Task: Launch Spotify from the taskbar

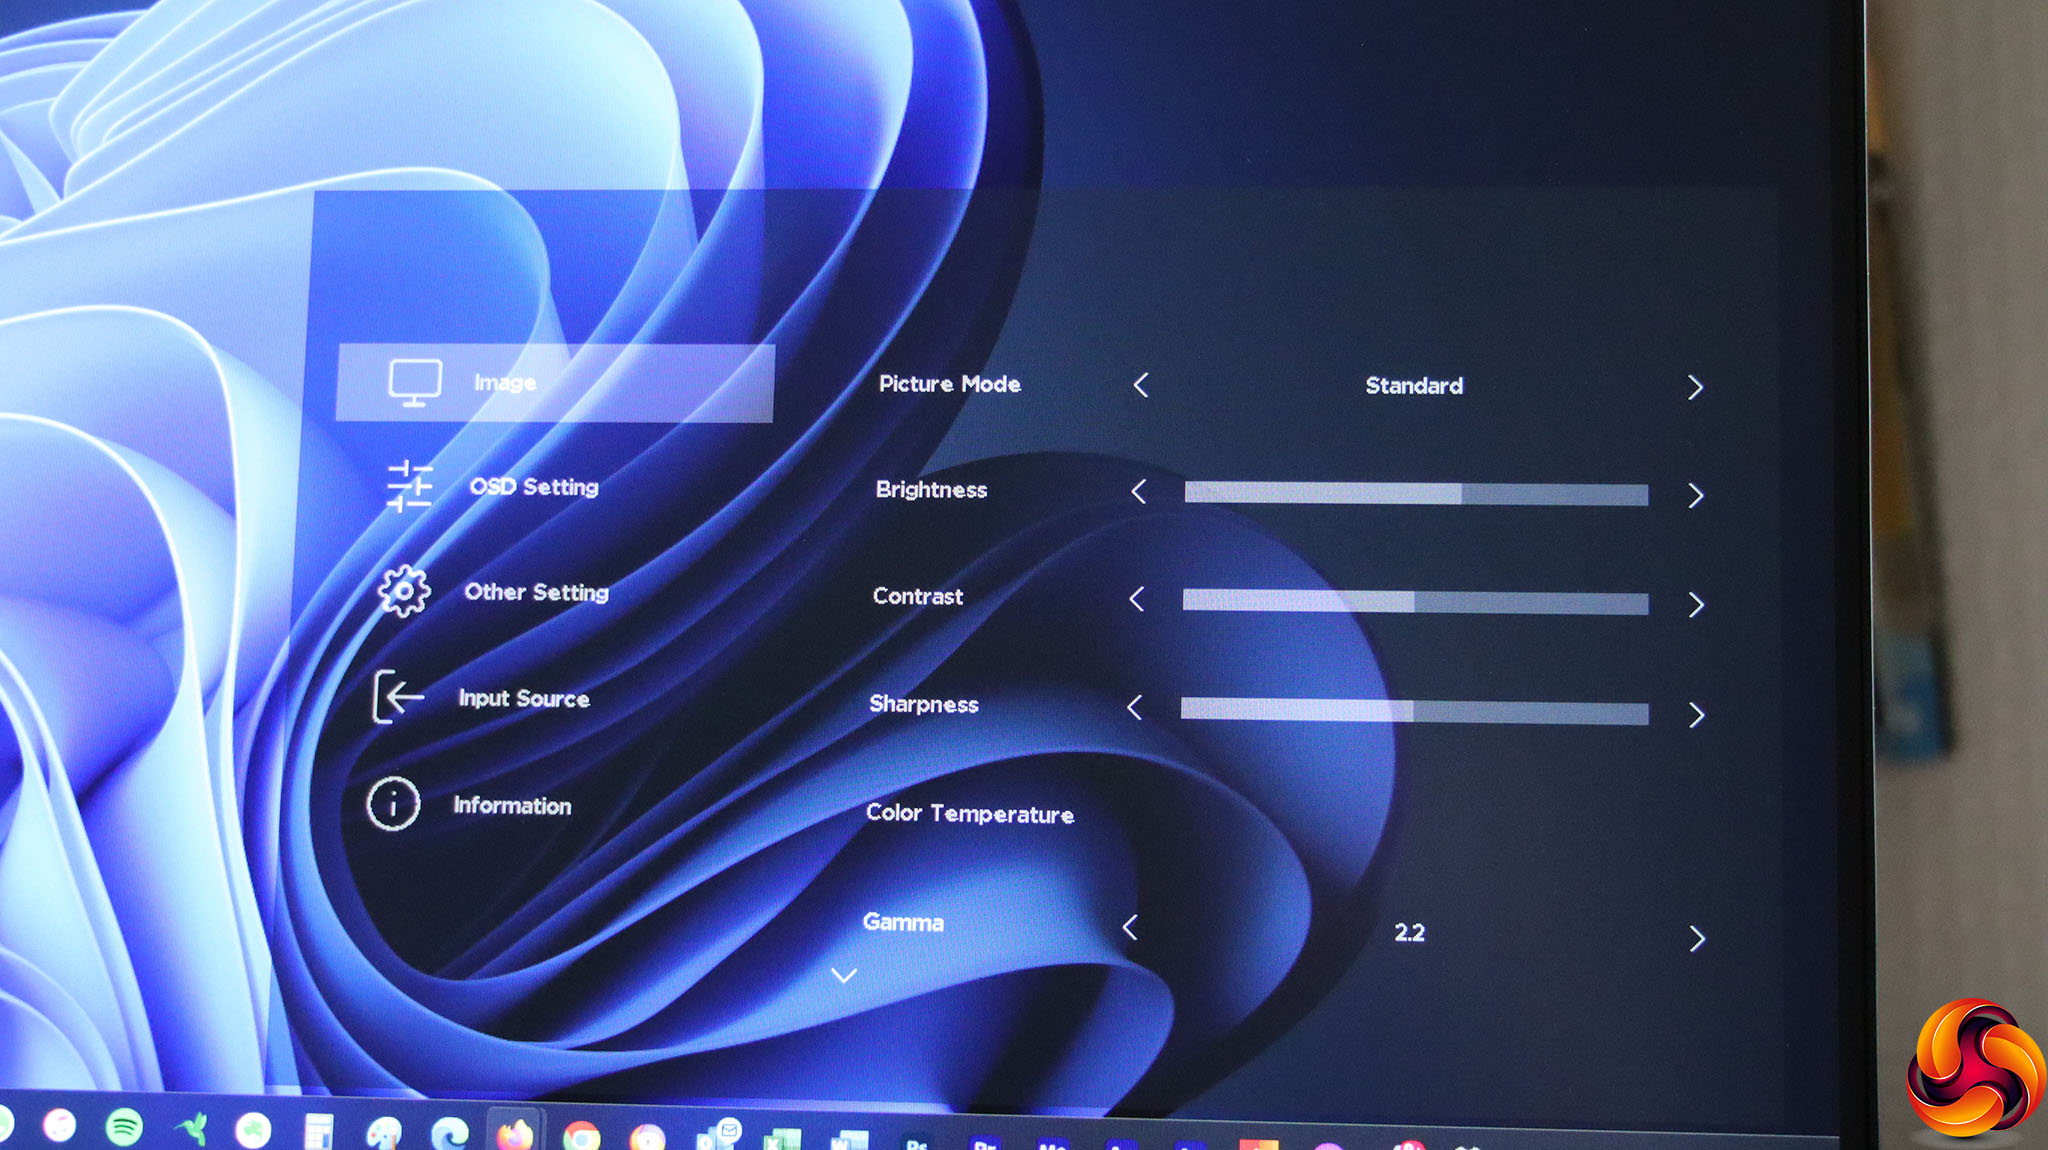Action: (124, 1127)
